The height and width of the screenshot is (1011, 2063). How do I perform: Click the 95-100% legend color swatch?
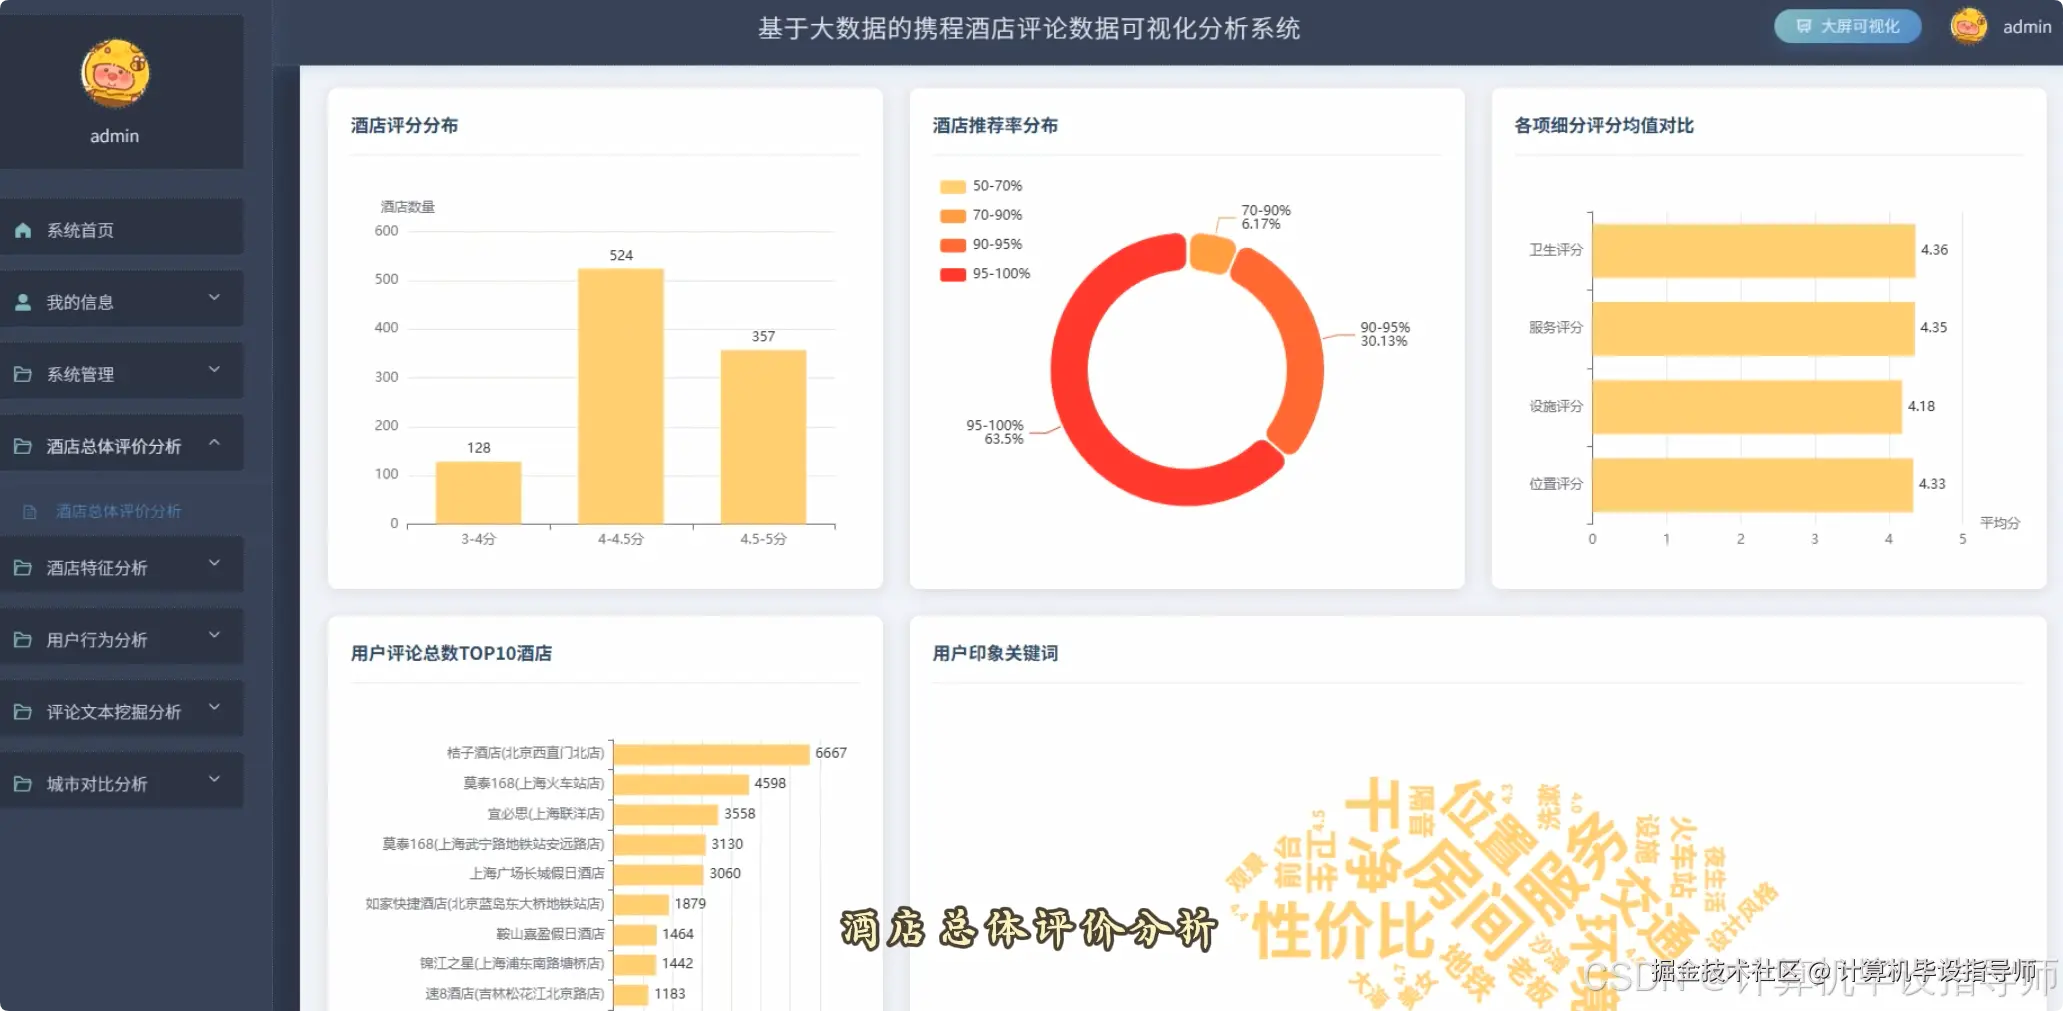click(x=953, y=275)
